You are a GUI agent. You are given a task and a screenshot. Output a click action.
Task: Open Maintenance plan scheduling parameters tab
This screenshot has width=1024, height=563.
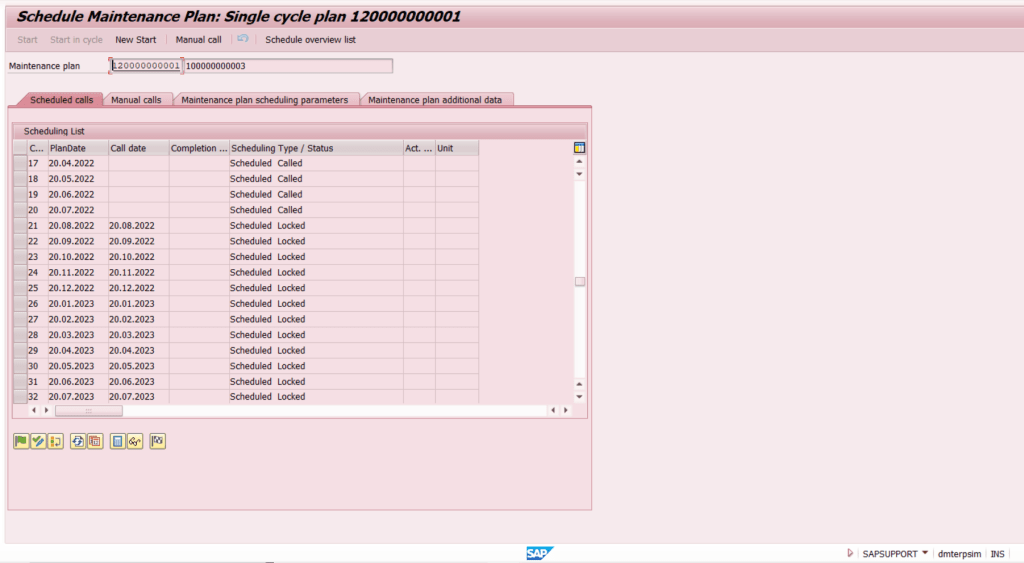tap(264, 100)
